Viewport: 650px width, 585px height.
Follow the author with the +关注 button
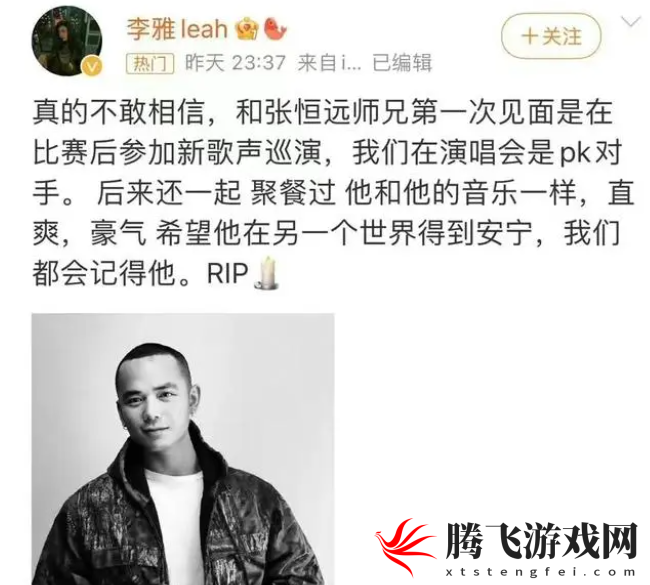[551, 36]
